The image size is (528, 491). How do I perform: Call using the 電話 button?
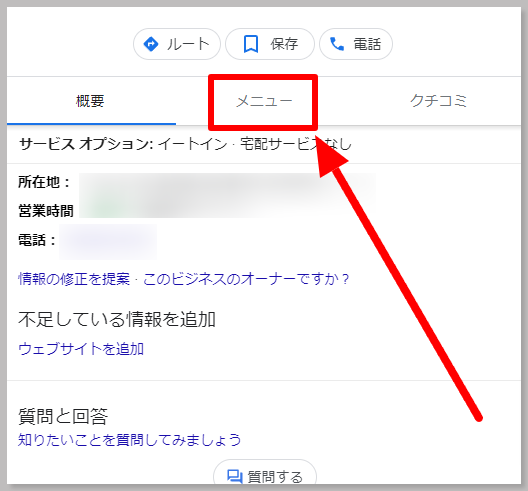(x=356, y=44)
